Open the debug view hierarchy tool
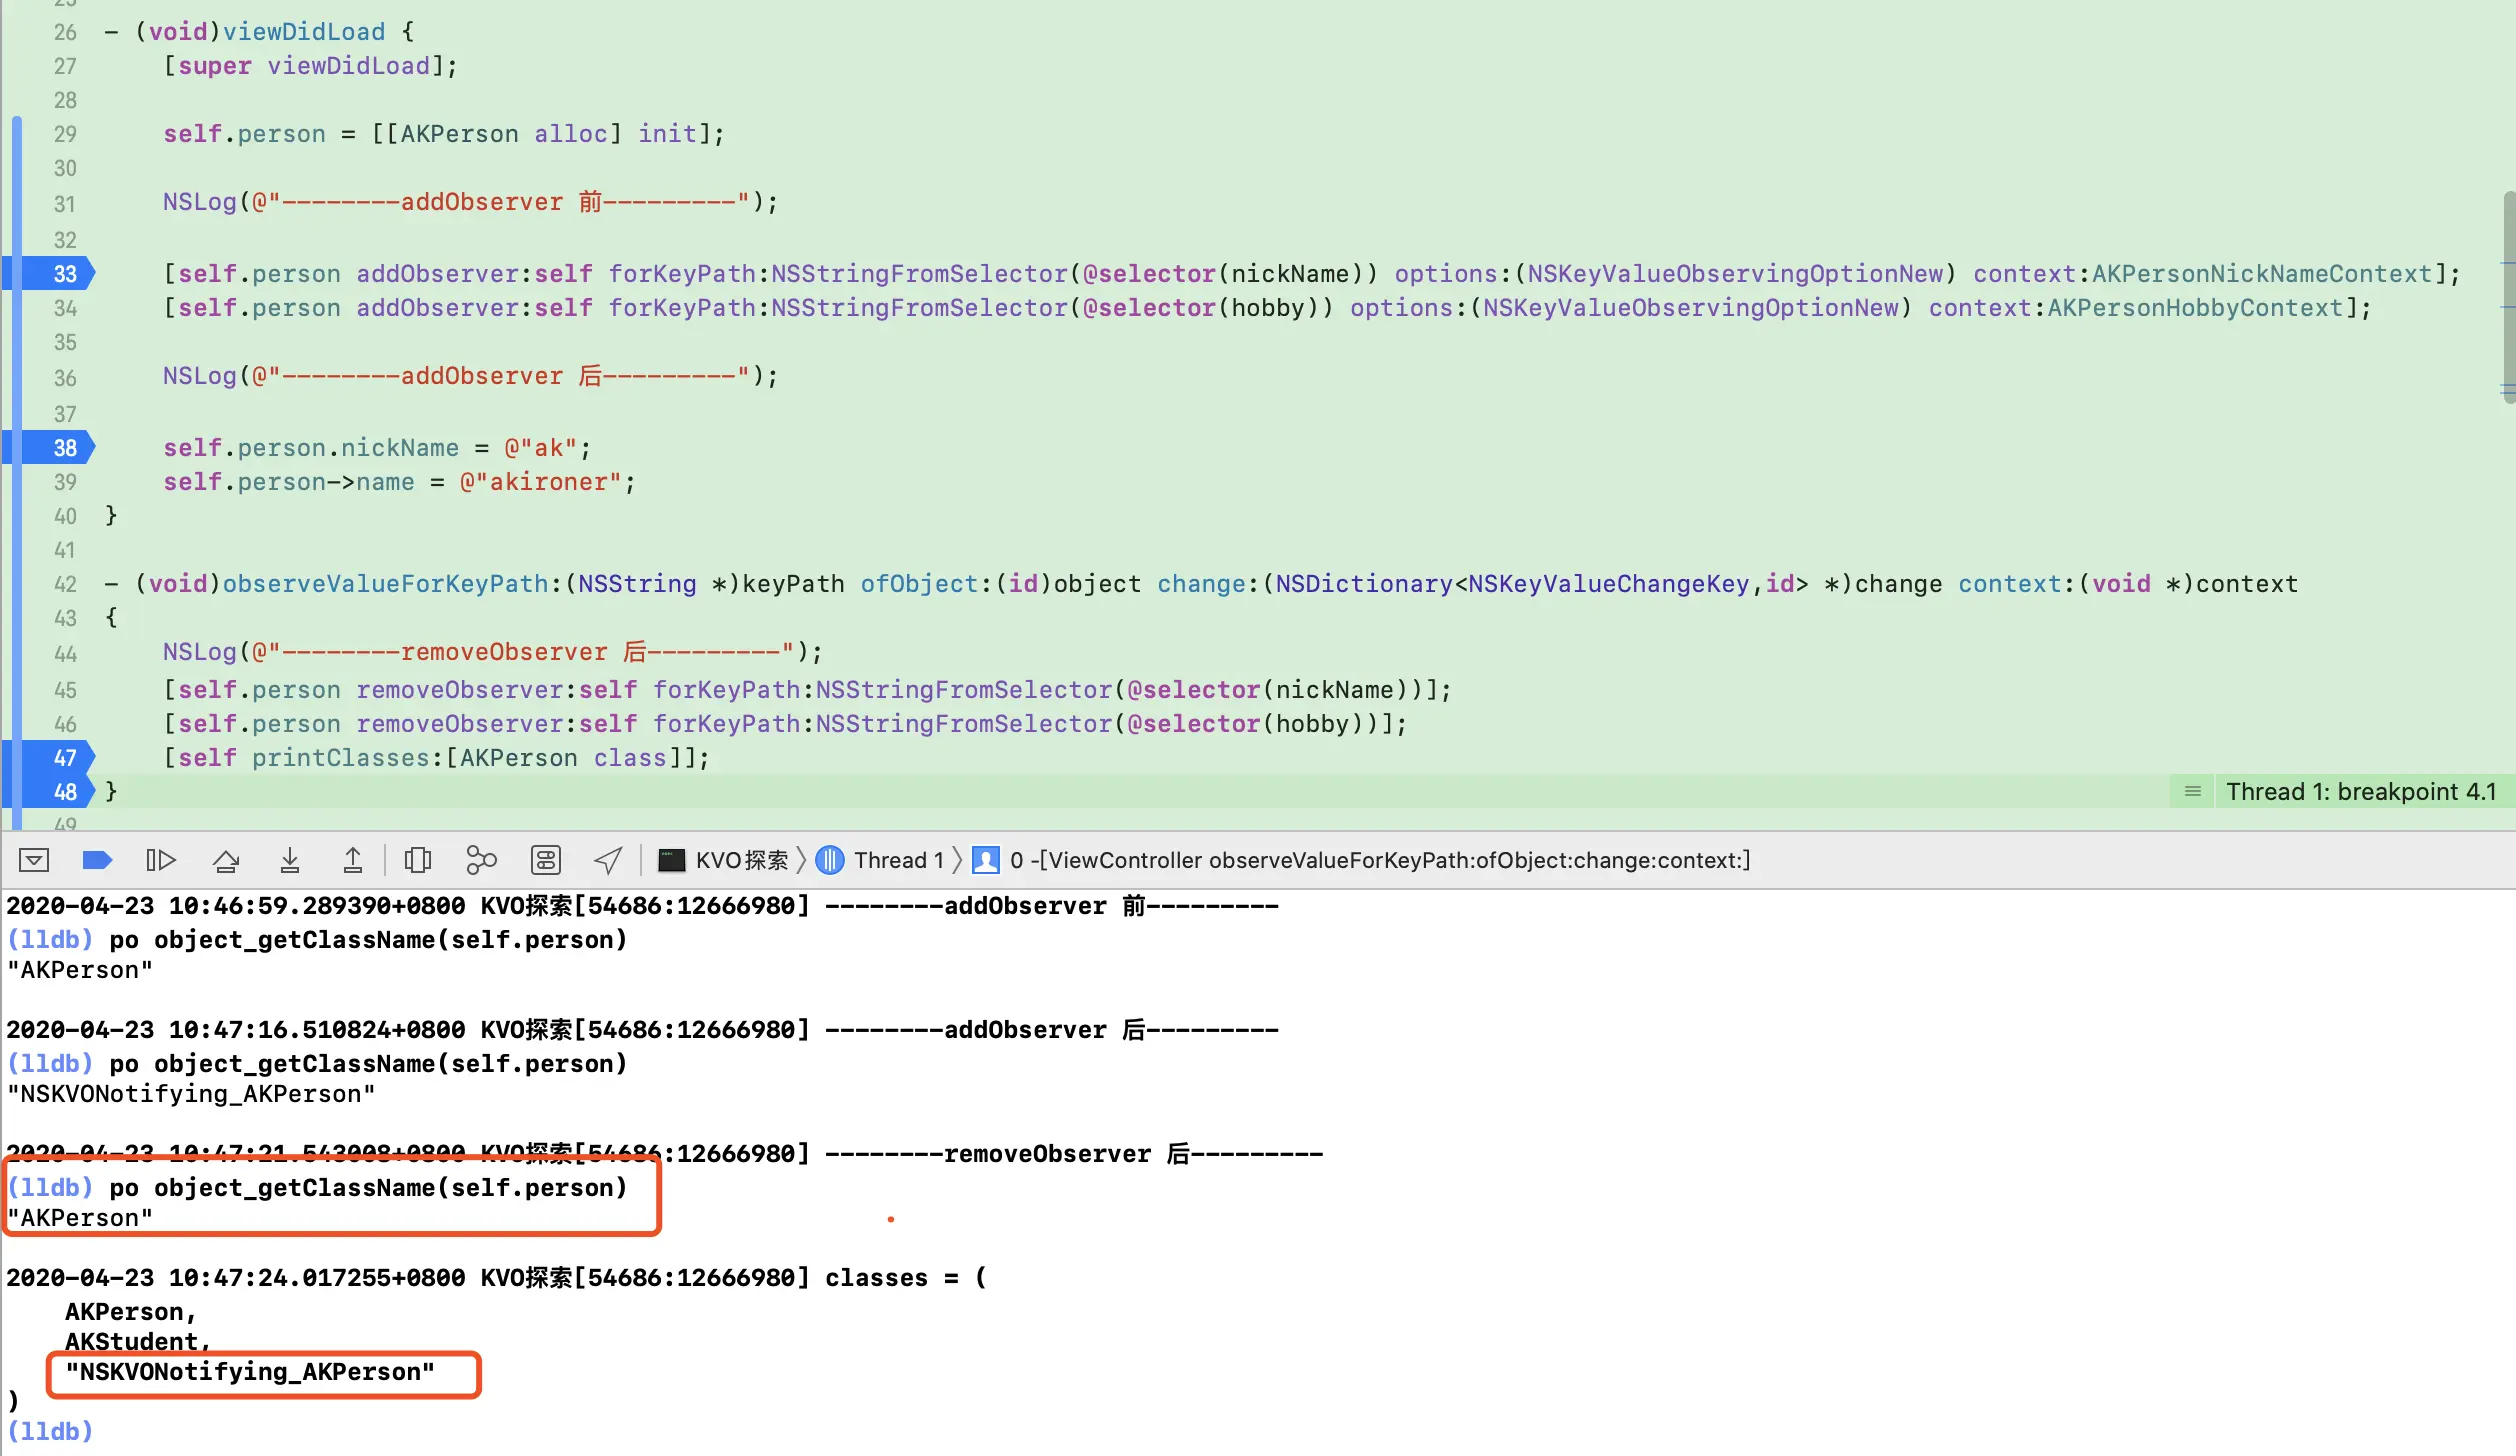Image resolution: width=2516 pixels, height=1456 pixels. point(418,860)
